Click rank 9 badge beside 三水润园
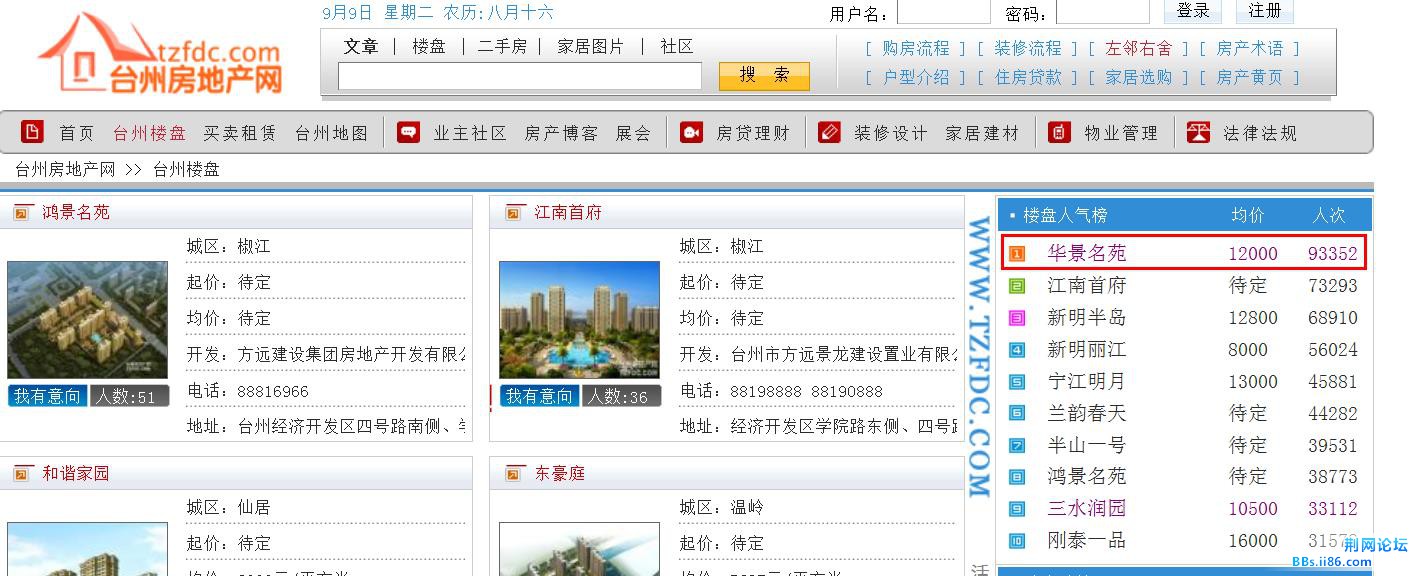This screenshot has height=576, width=1421. point(1017,509)
